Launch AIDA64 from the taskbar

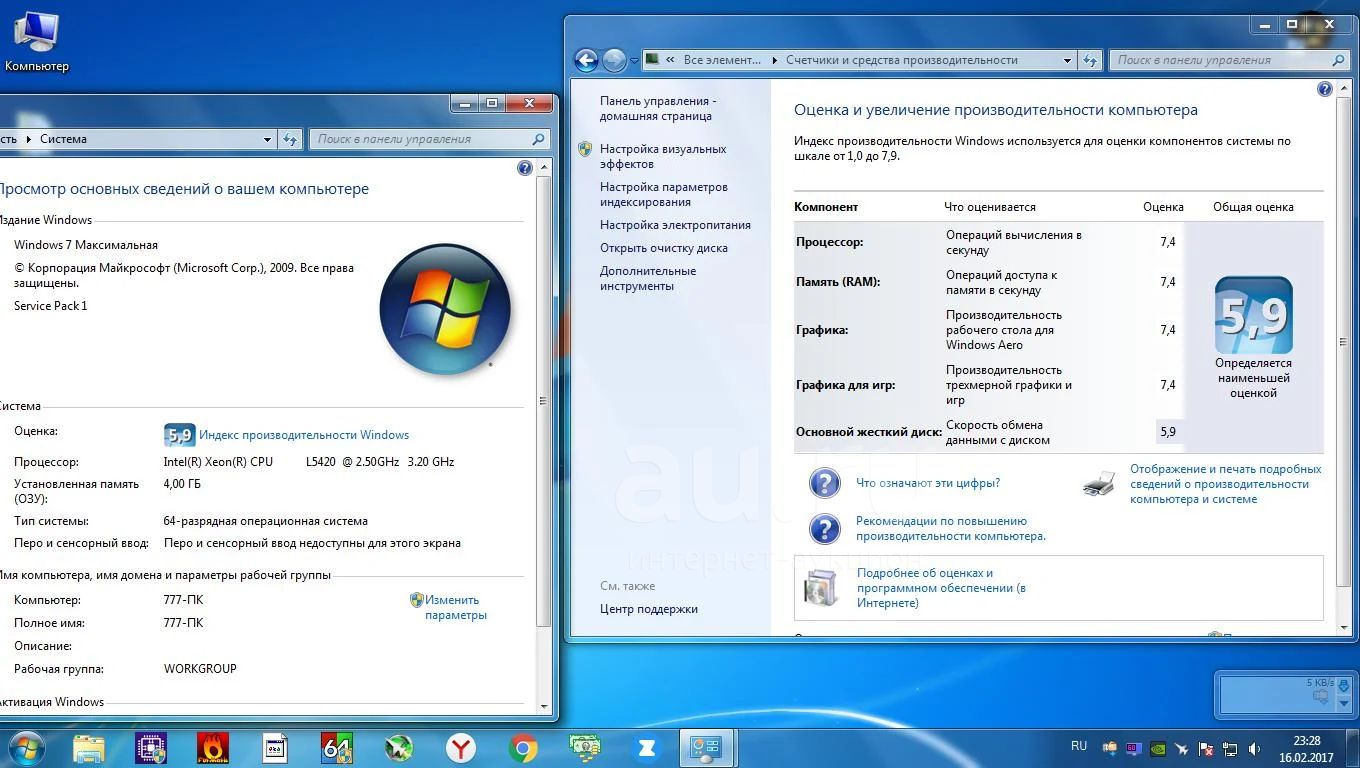point(336,748)
